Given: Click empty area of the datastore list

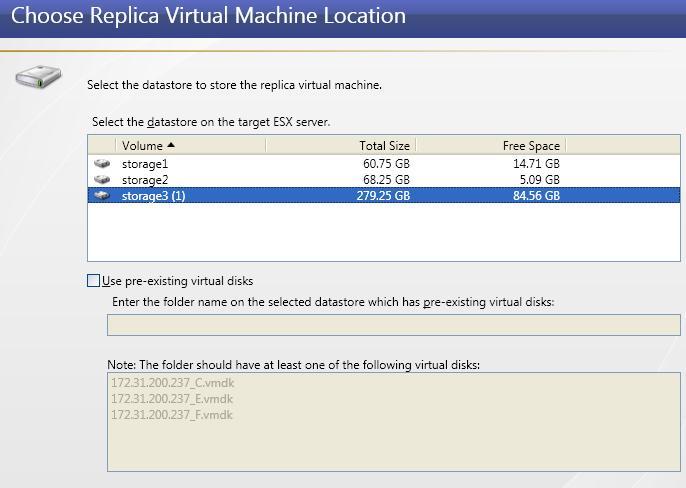Looking at the screenshot, I should coord(384,232).
